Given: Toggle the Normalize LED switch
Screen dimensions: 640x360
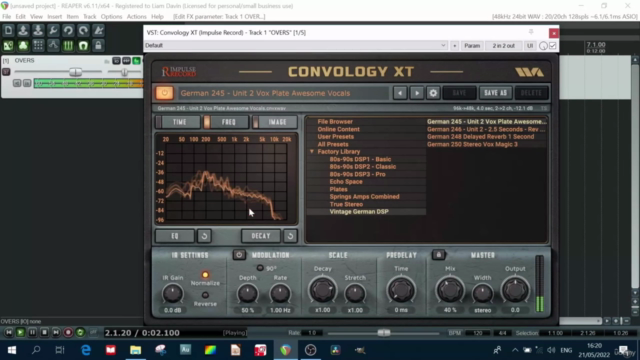Looking at the screenshot, I should pos(205,275).
